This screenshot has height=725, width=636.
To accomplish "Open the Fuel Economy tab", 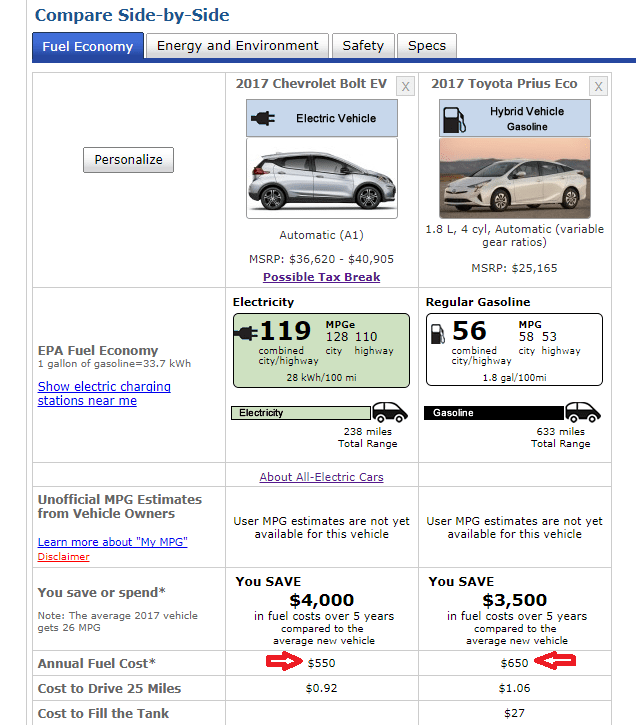I will click(x=88, y=46).
